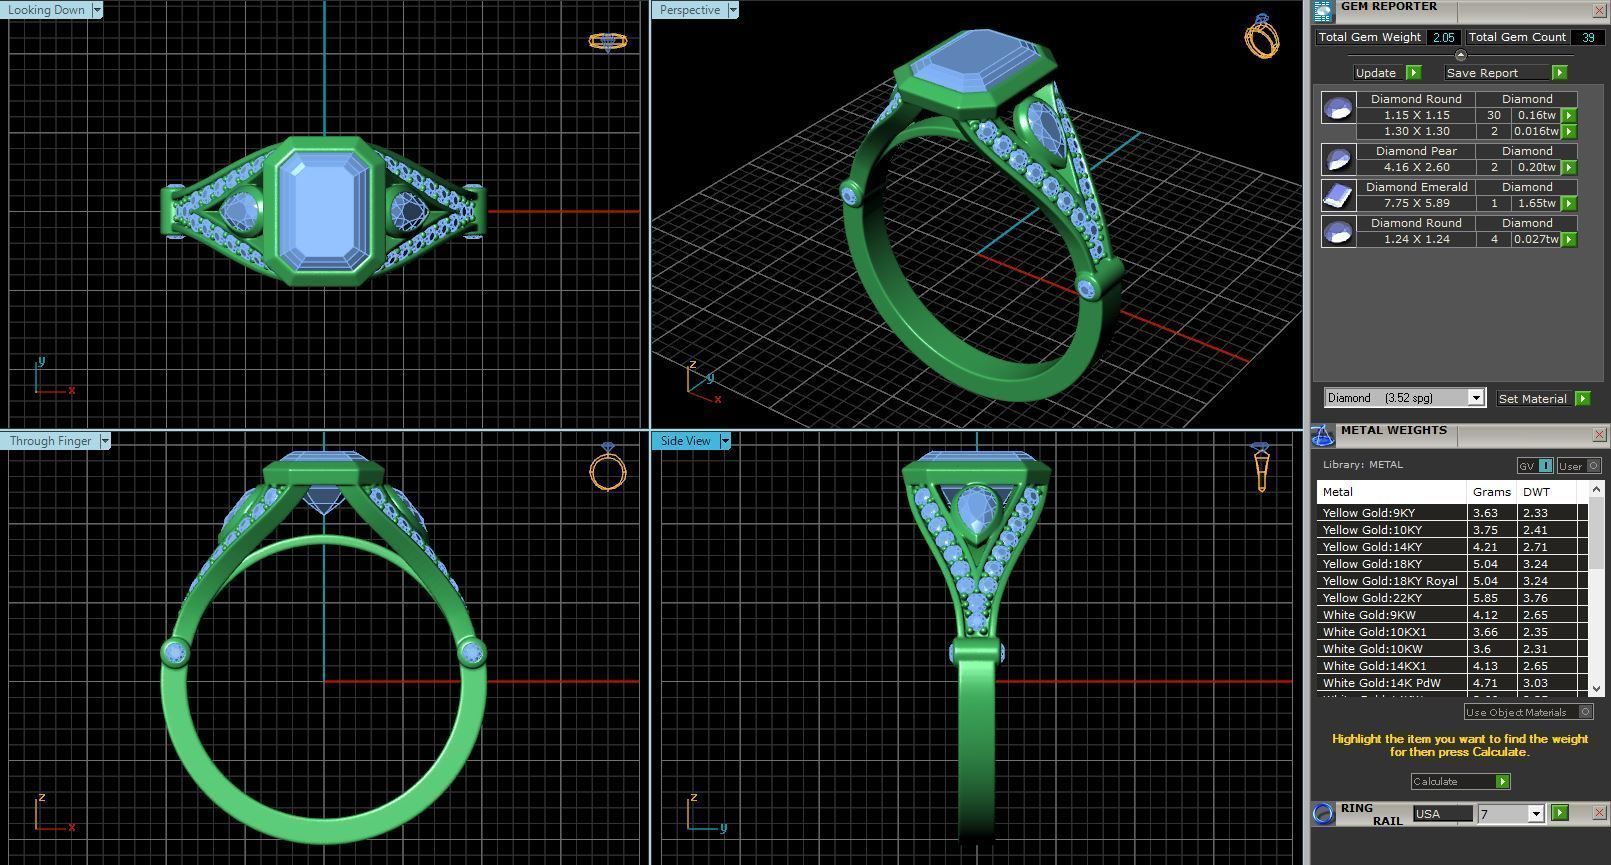1611x865 pixels.
Task: Click the DWT column header
Action: coord(1546,492)
